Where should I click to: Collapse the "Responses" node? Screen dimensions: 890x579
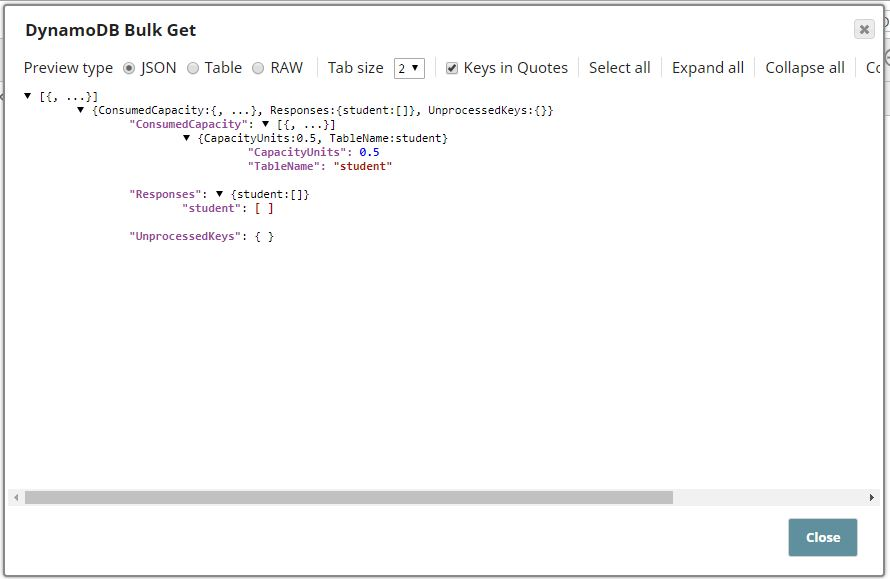pyautogui.click(x=219, y=194)
